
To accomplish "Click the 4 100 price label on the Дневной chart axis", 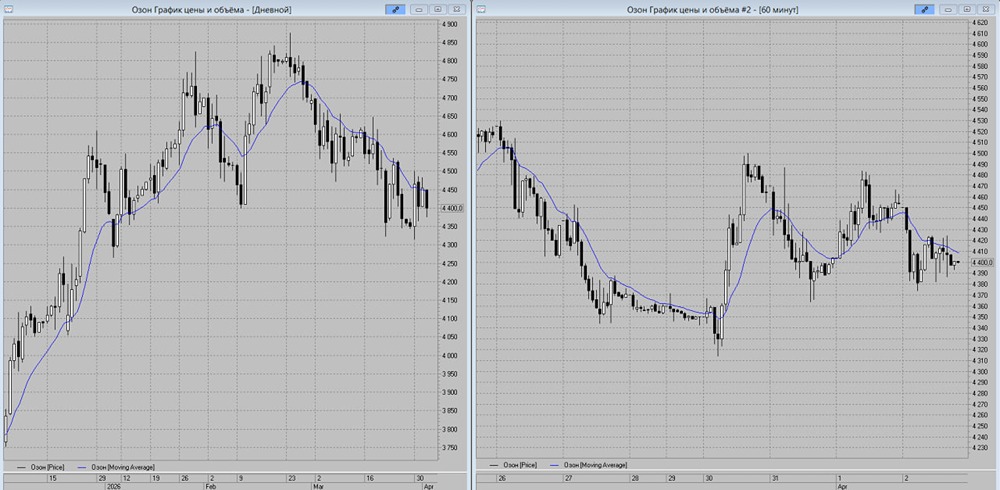I will 450,318.
